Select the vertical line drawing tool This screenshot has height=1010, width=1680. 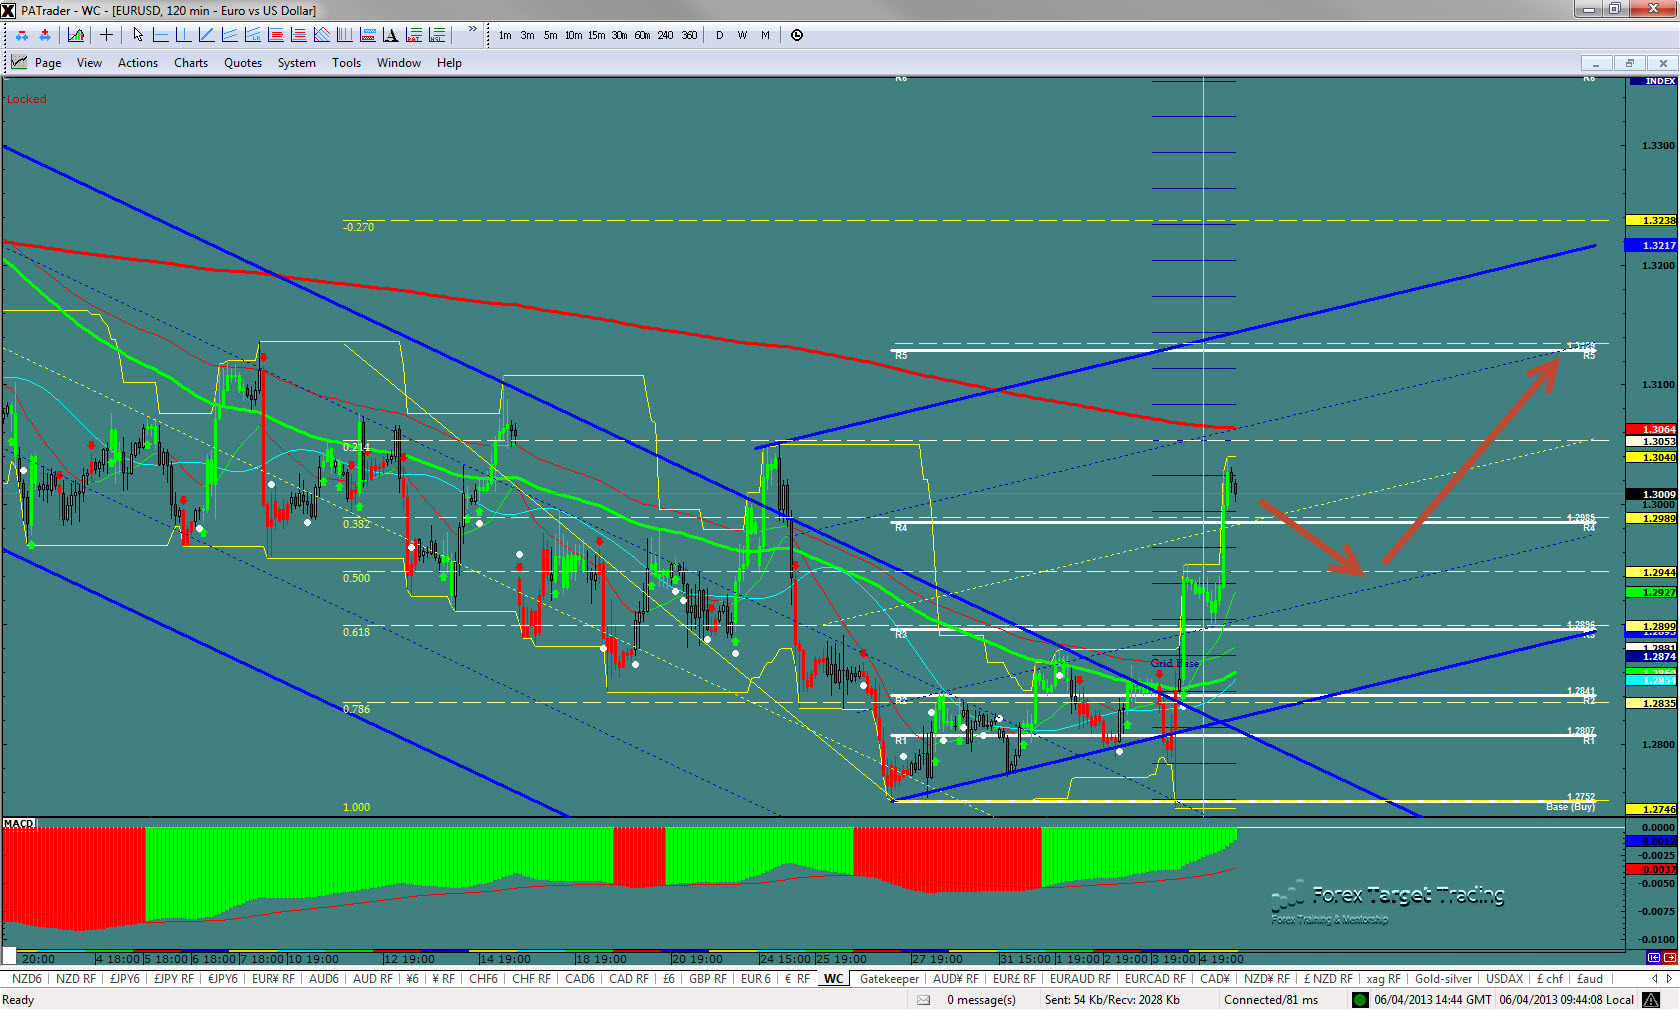tap(184, 35)
